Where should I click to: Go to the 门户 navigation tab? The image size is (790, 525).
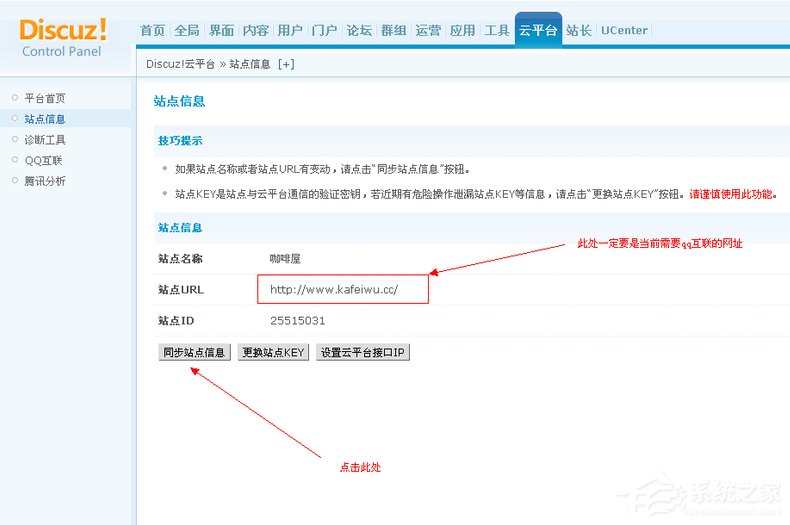pos(324,30)
